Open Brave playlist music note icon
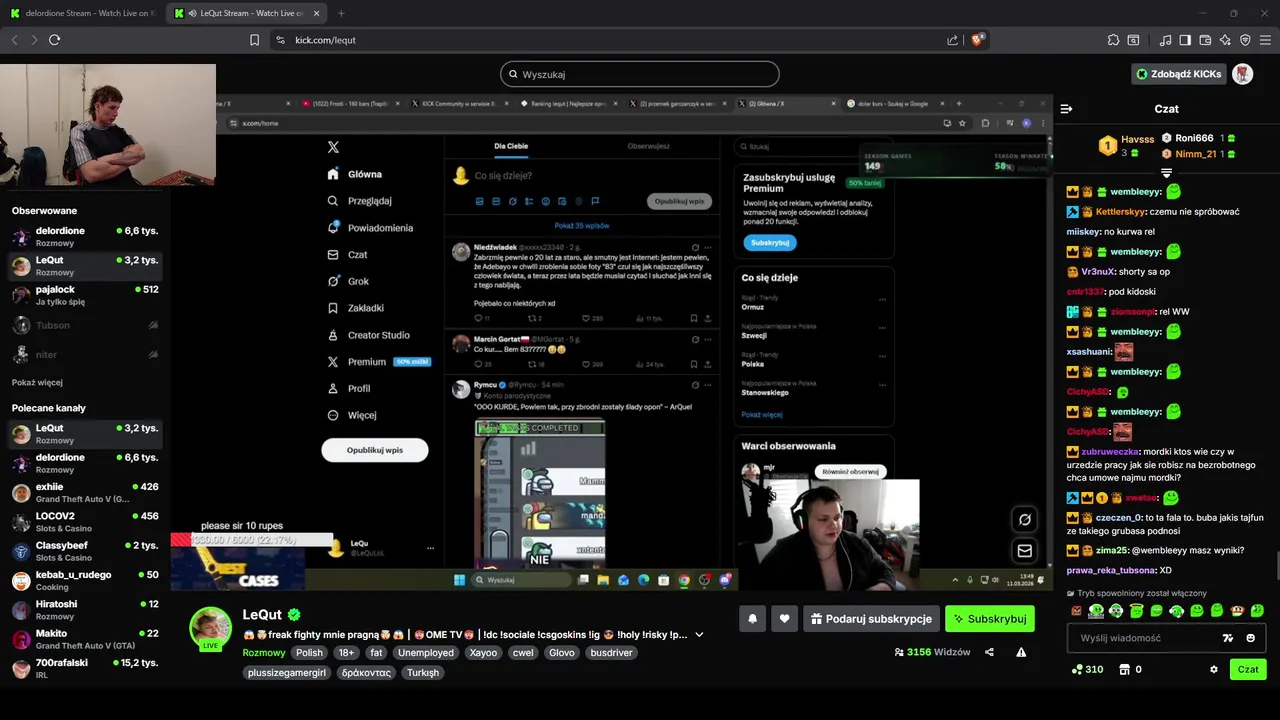This screenshot has height=720, width=1280. (1165, 40)
